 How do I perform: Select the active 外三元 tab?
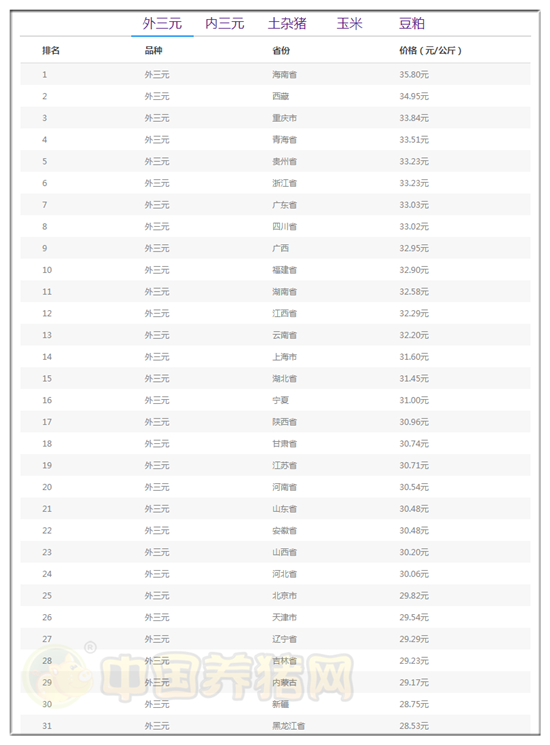[162, 23]
